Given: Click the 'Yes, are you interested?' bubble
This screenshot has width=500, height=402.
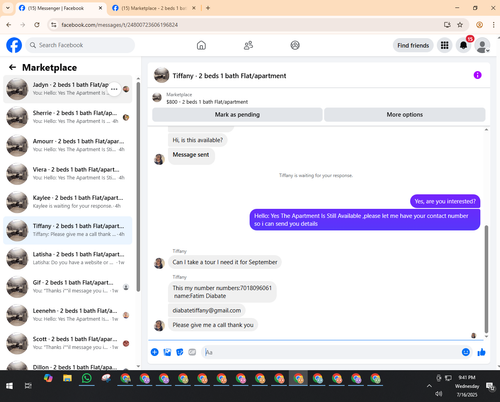Looking at the screenshot, I should pos(445,201).
